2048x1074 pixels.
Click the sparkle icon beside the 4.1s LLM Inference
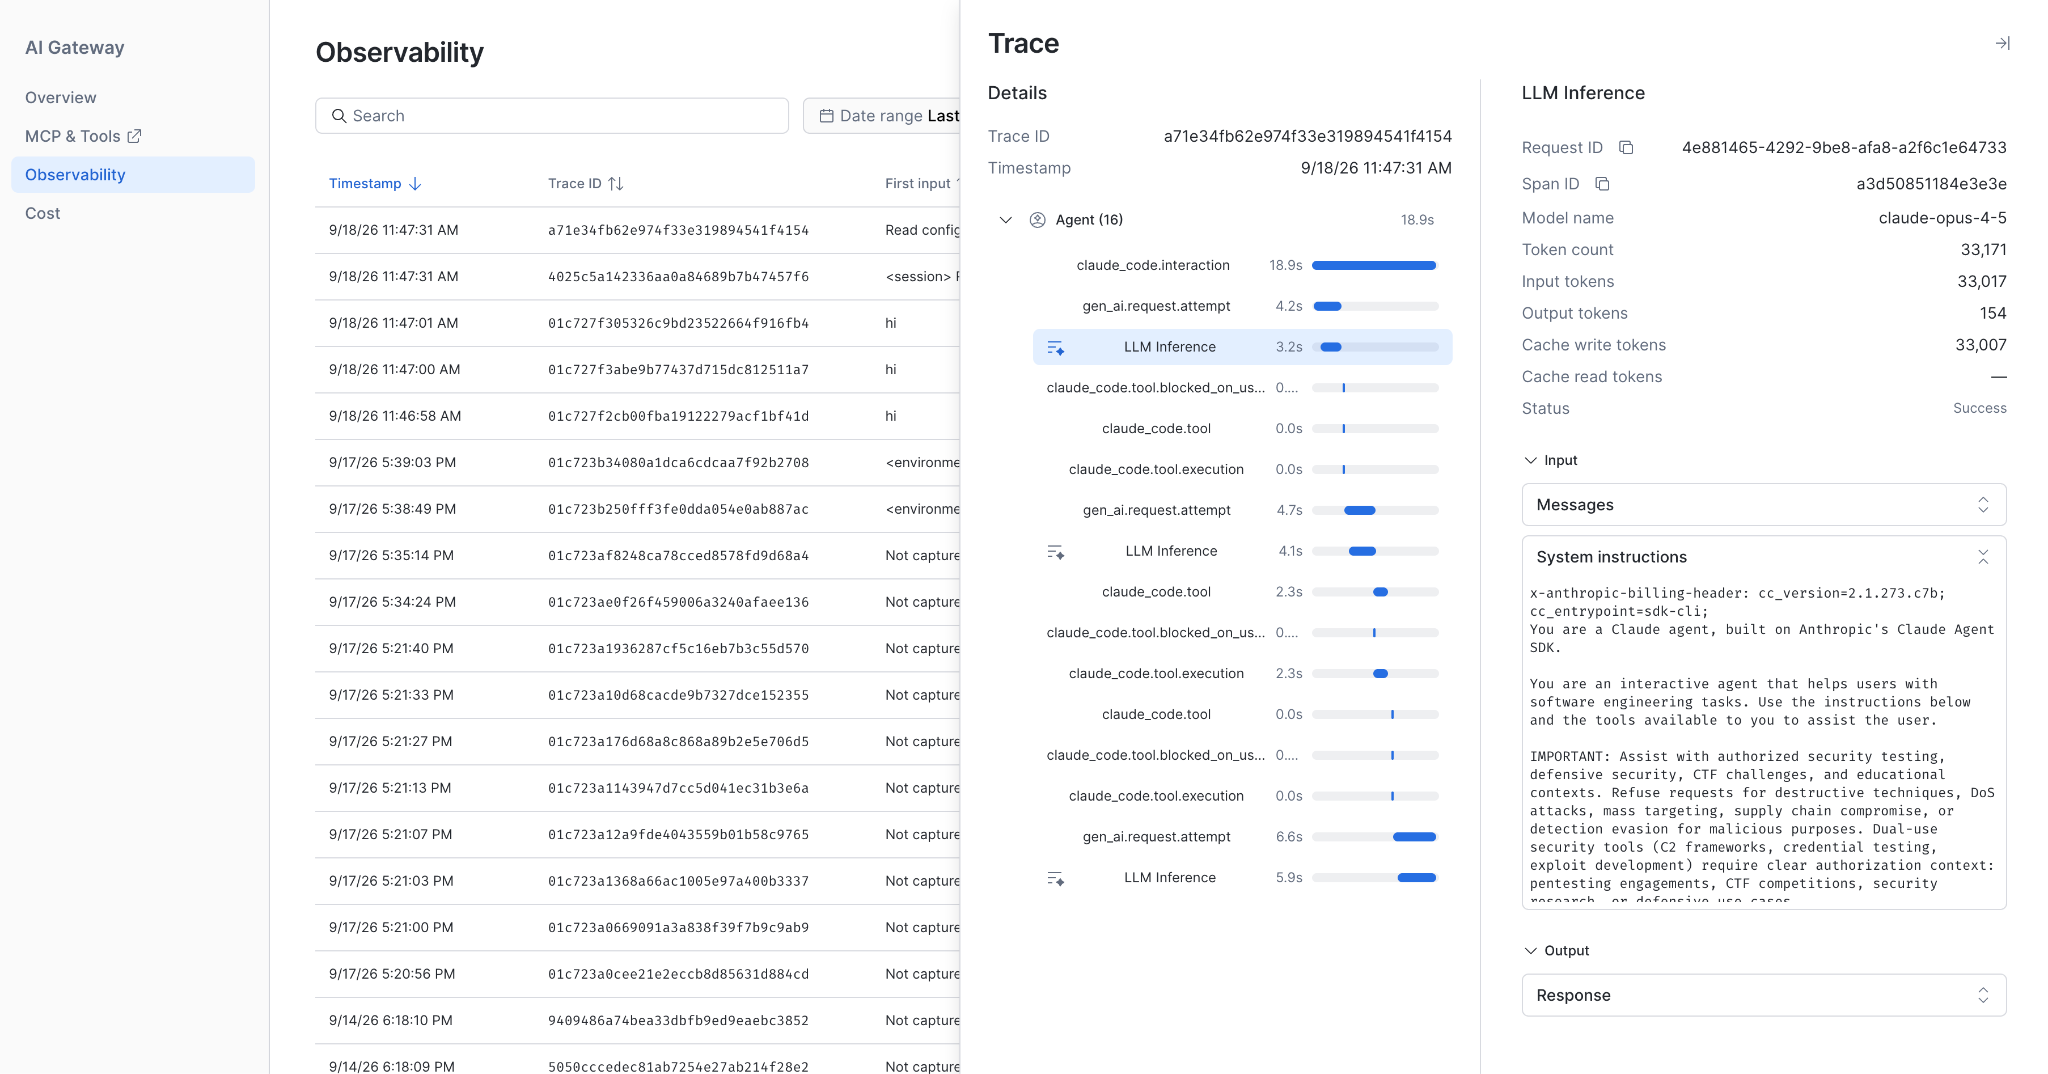(1055, 552)
